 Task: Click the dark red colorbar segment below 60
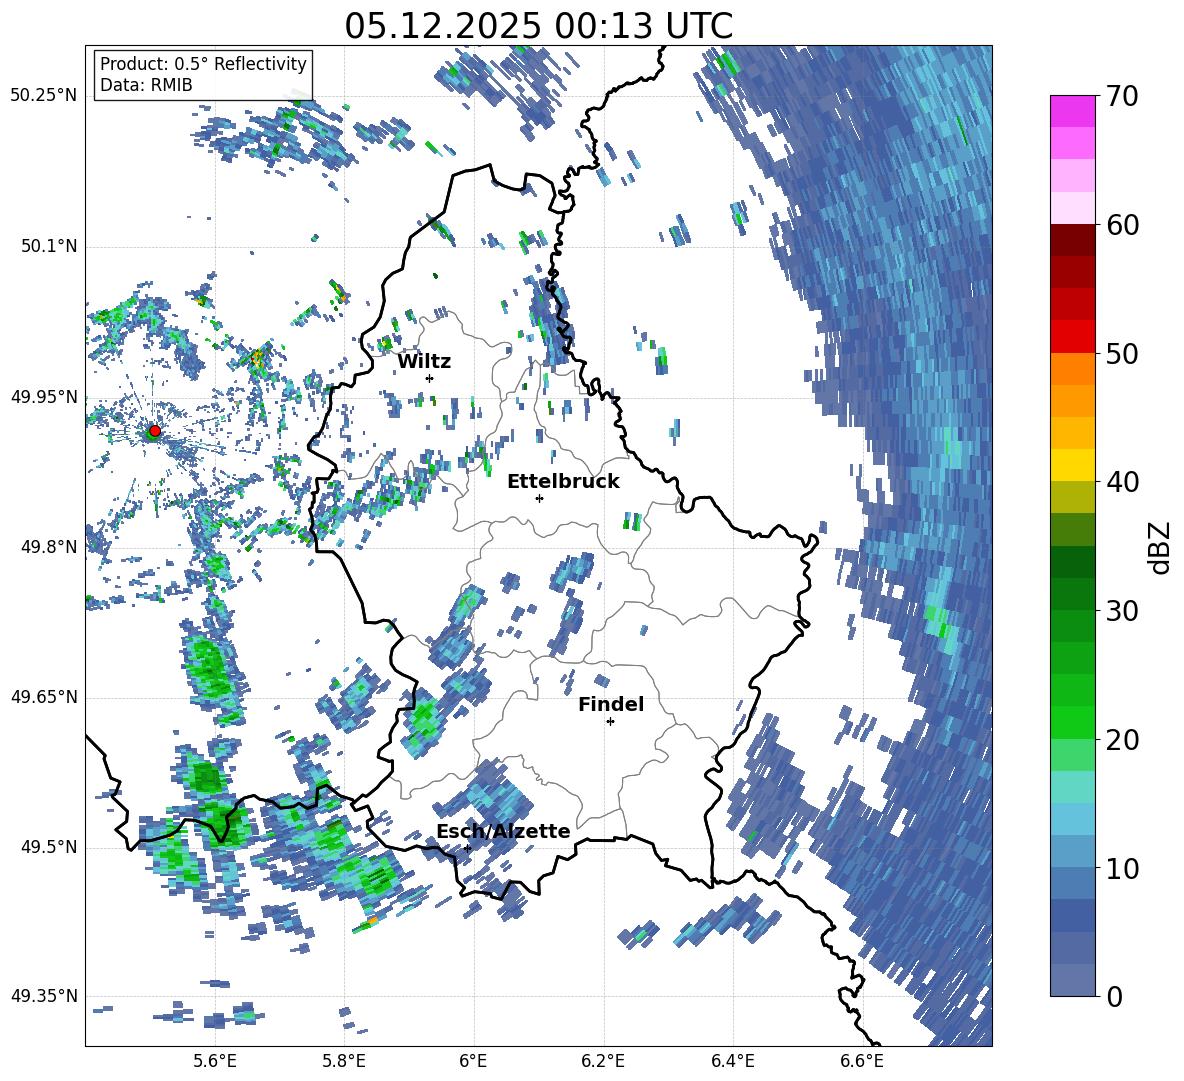[1072, 240]
